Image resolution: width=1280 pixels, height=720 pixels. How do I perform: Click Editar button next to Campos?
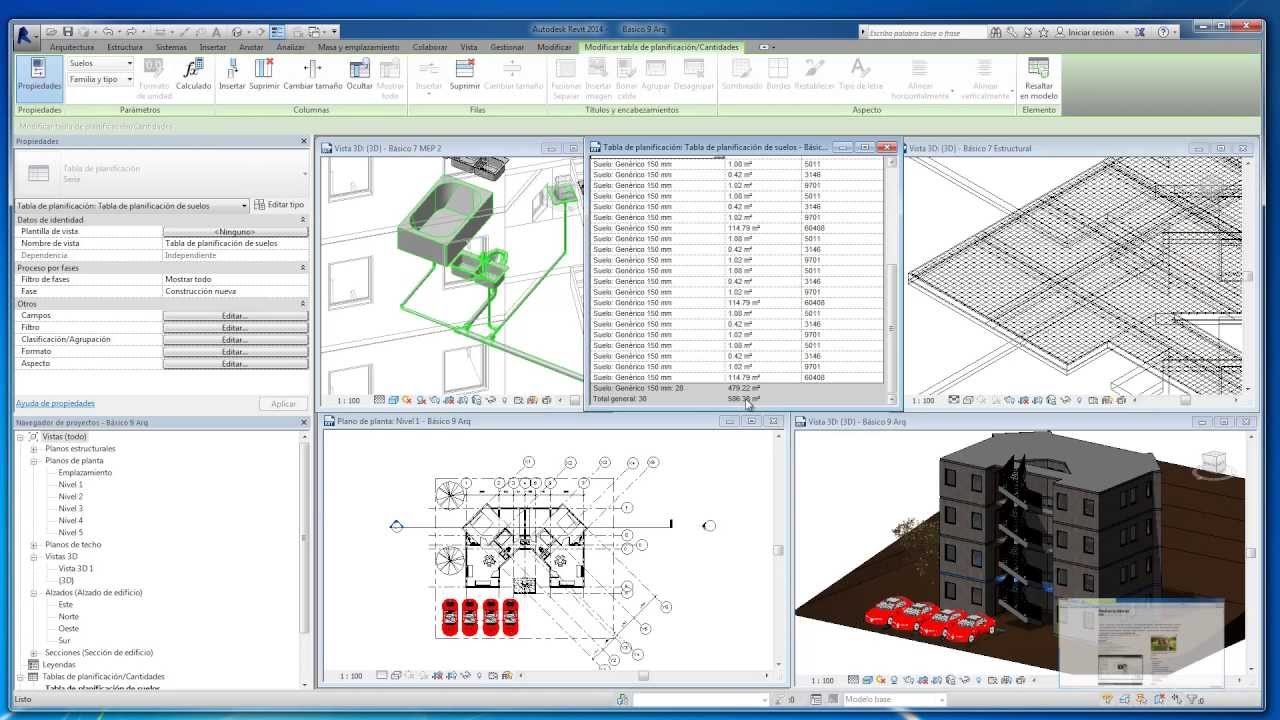[235, 316]
